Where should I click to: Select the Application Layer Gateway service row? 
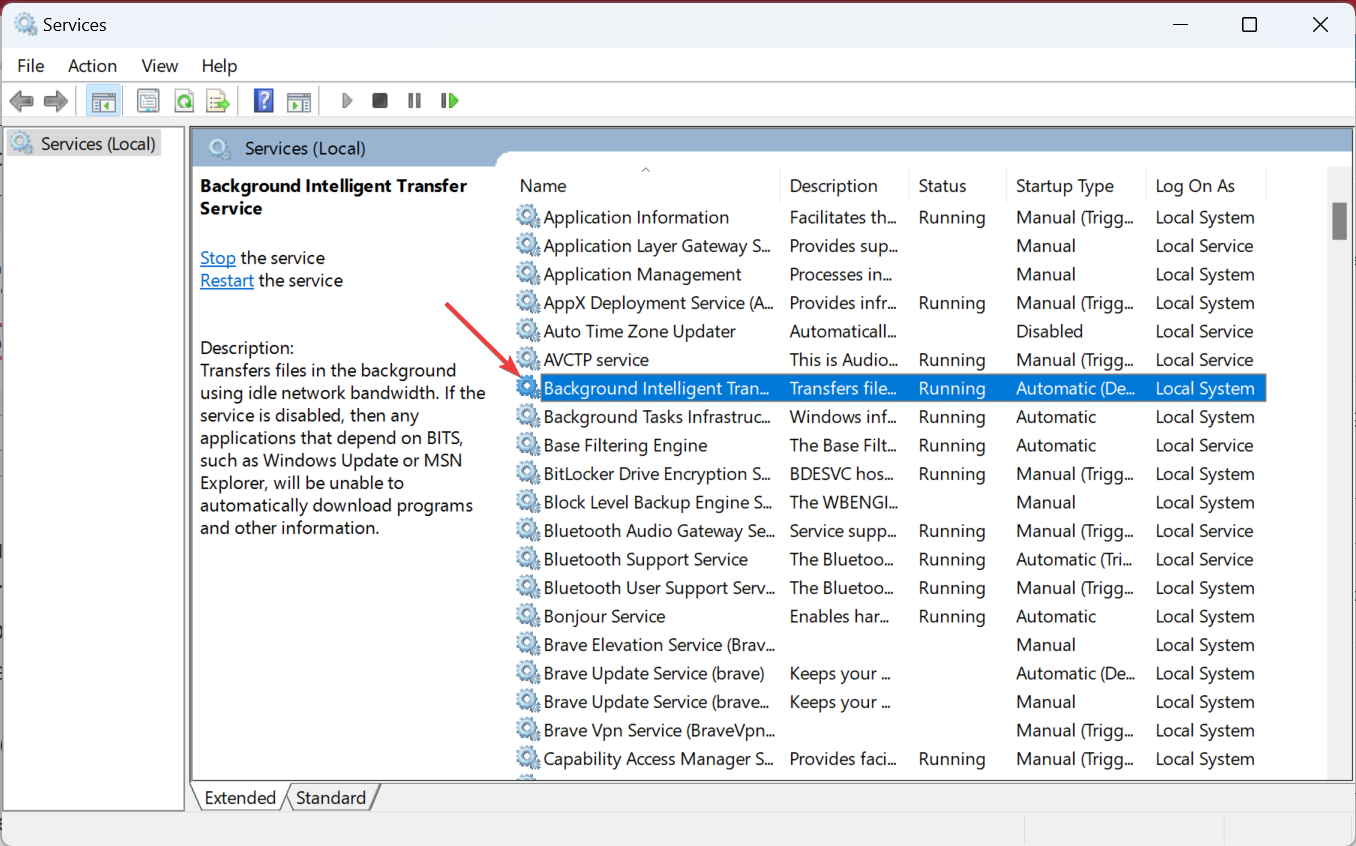[x=891, y=246]
